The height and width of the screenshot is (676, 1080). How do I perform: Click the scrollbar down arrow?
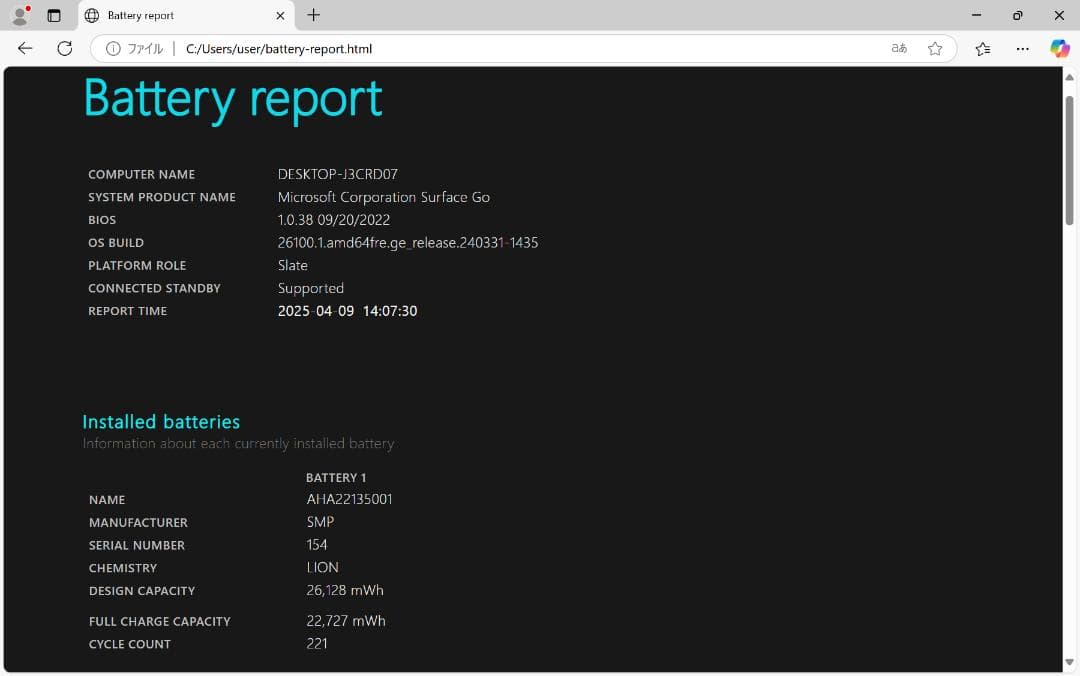tap(1070, 662)
